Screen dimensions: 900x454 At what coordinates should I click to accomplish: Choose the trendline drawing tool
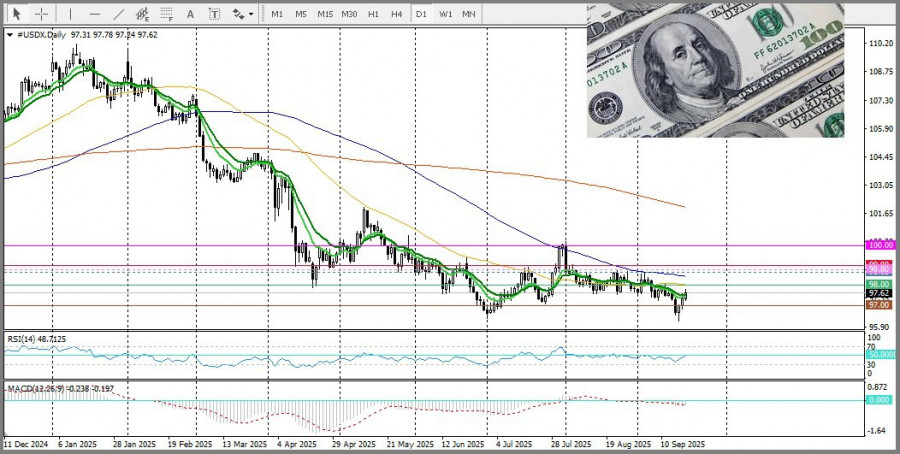(119, 14)
